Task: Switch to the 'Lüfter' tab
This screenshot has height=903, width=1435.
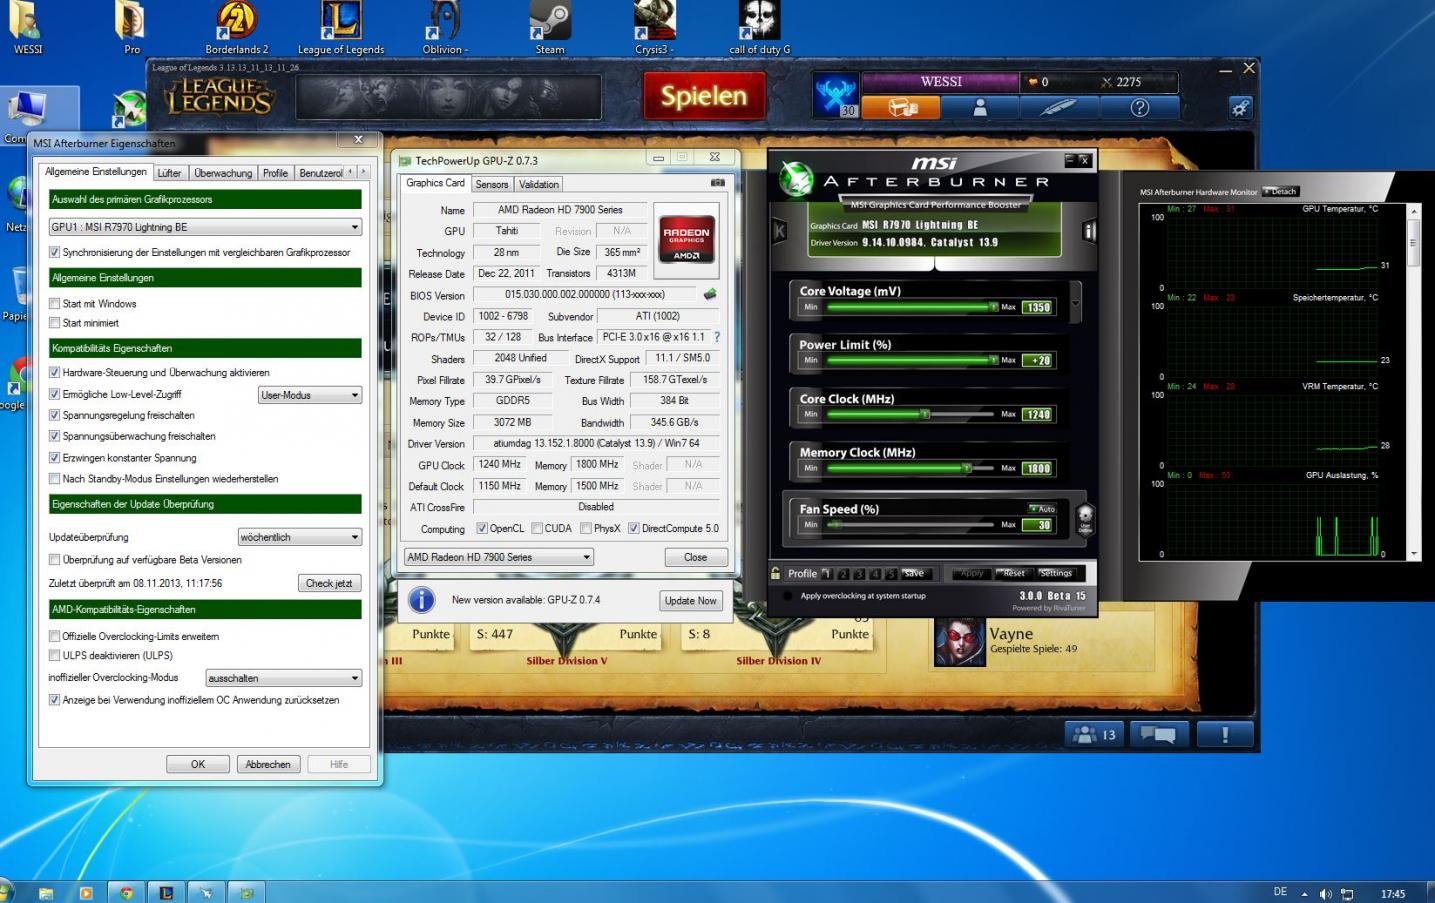Action: [169, 173]
